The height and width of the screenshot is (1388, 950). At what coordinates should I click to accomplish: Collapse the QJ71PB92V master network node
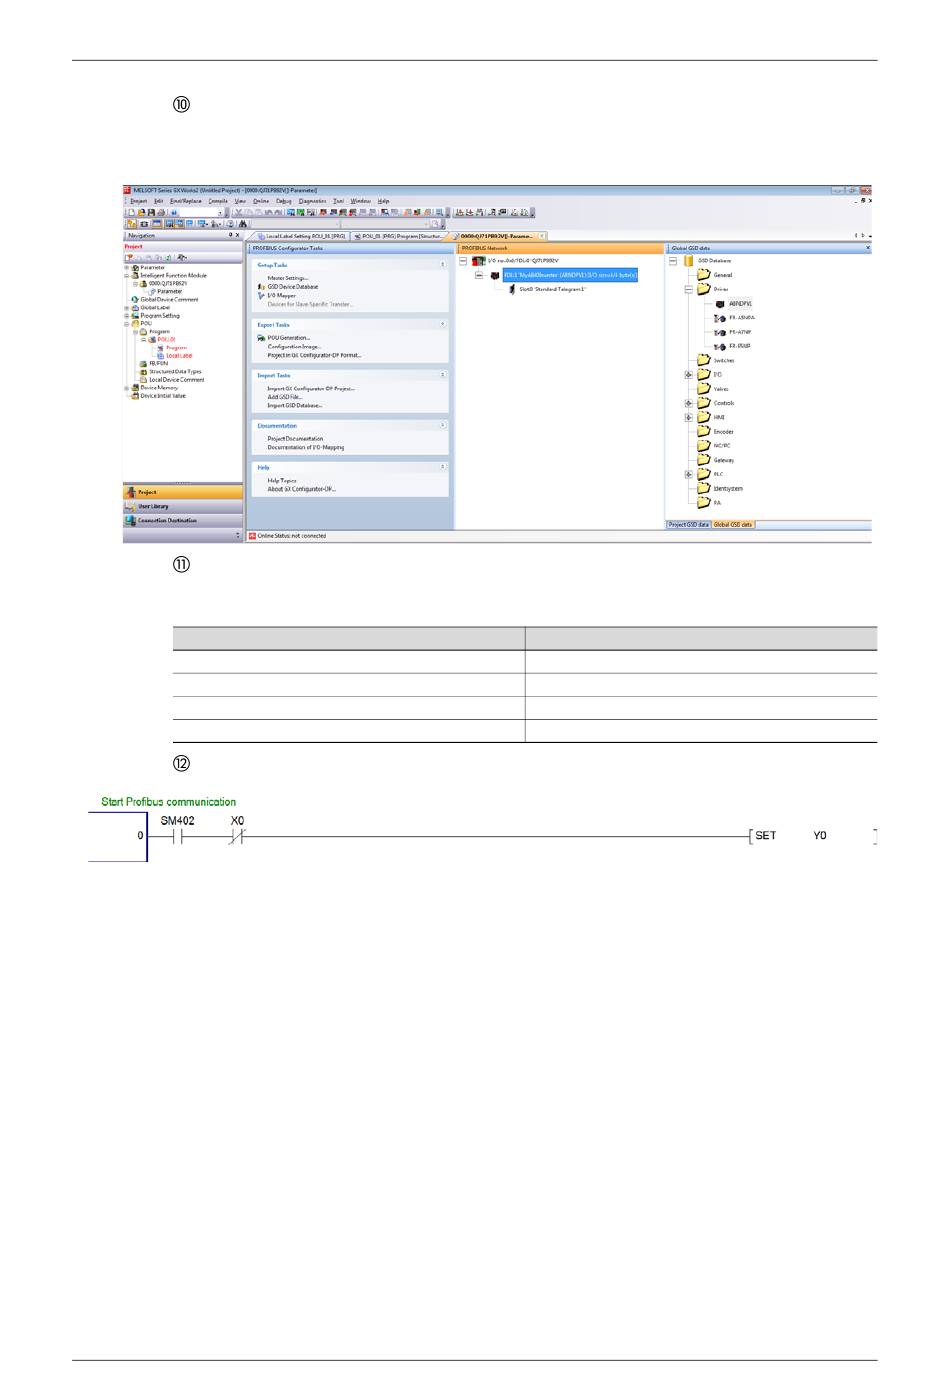(x=463, y=260)
